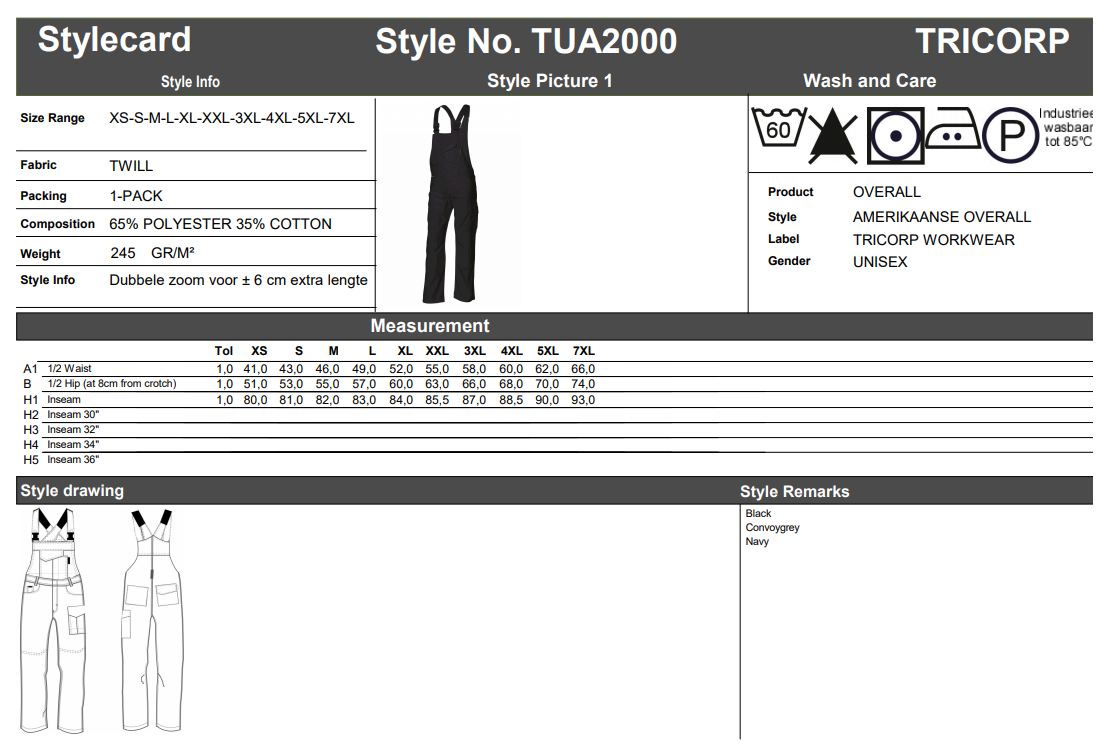This screenshot has width=1108, height=747.
Task: Click the back view style drawing
Action: coord(151,620)
